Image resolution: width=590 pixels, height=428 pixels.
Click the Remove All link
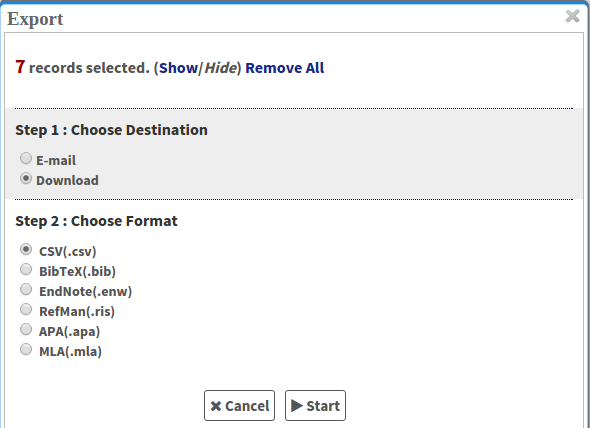point(285,68)
